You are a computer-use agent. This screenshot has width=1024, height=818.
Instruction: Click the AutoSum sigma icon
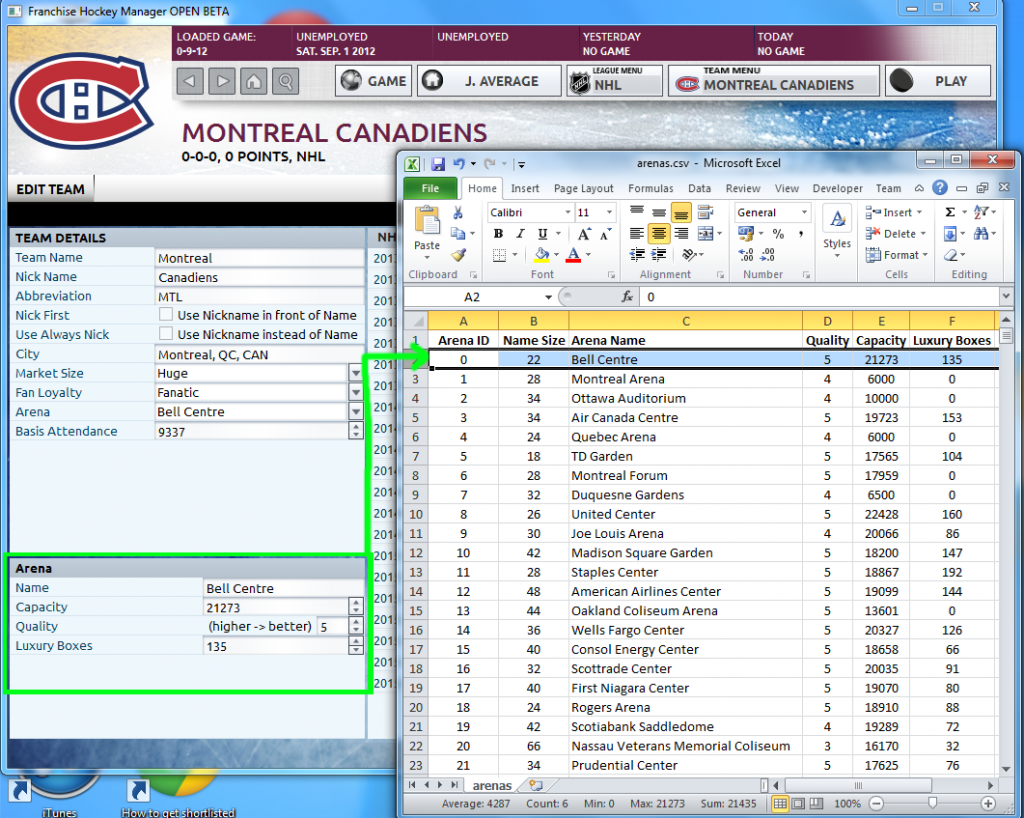(950, 212)
